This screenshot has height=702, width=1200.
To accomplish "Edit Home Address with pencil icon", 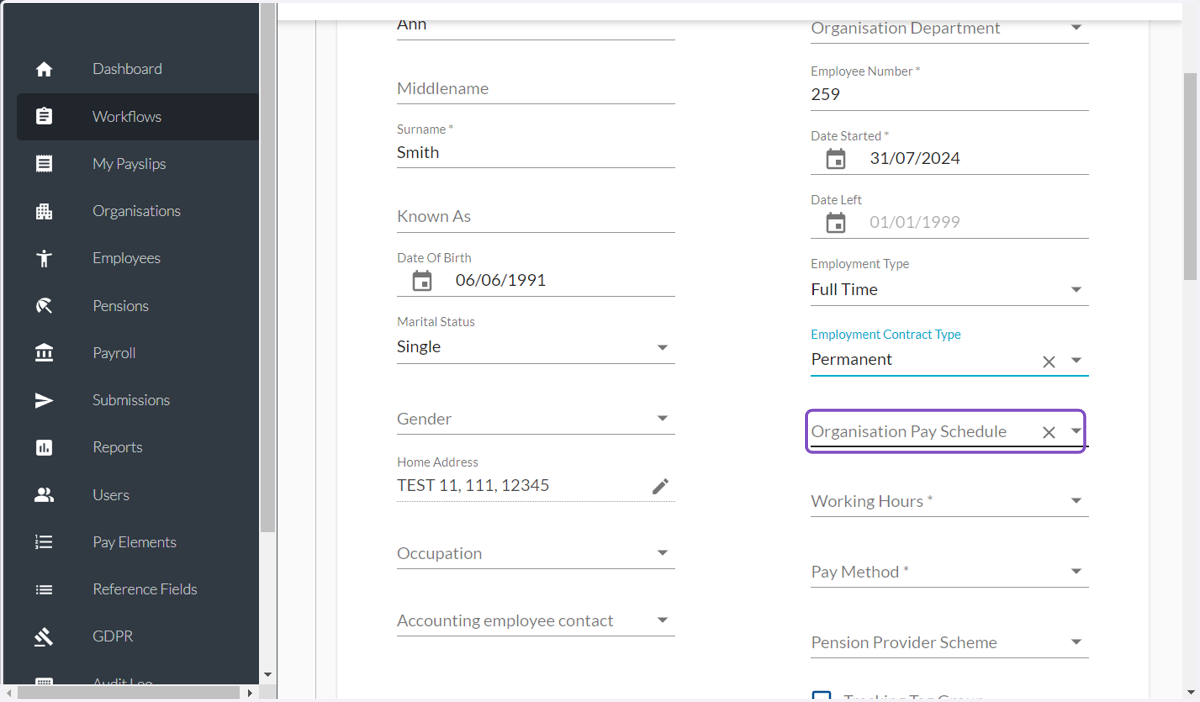I will tap(660, 486).
